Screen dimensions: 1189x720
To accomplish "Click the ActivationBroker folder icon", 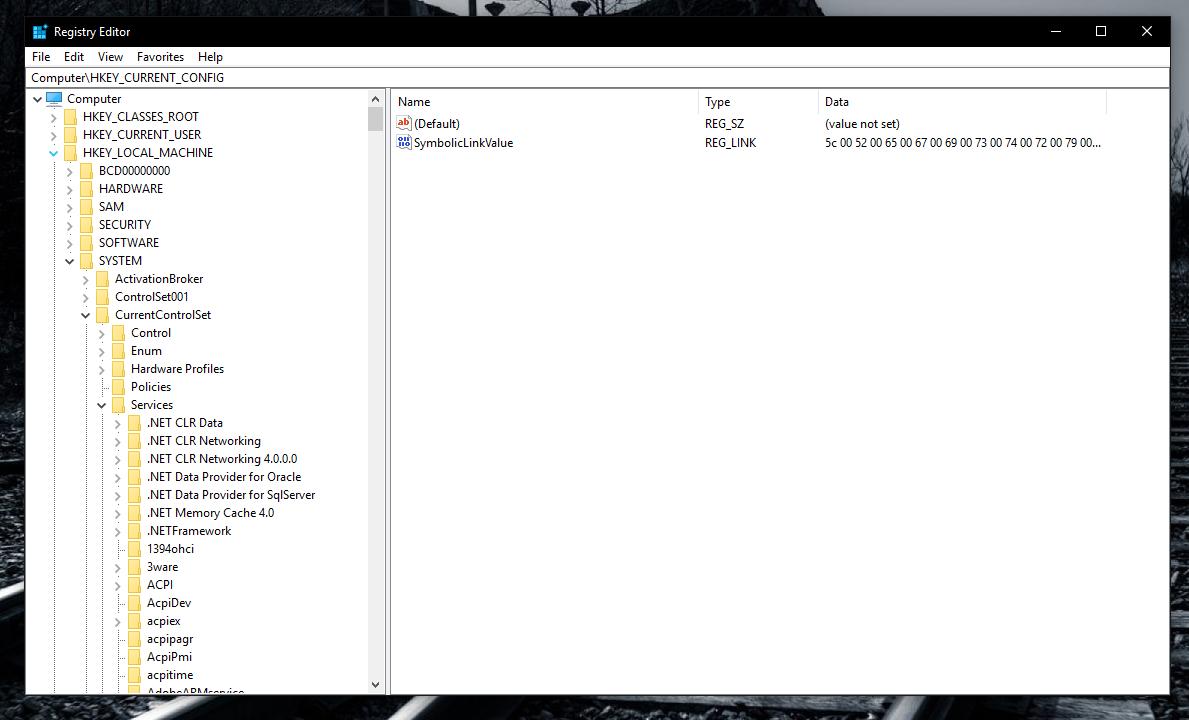I will (x=102, y=279).
